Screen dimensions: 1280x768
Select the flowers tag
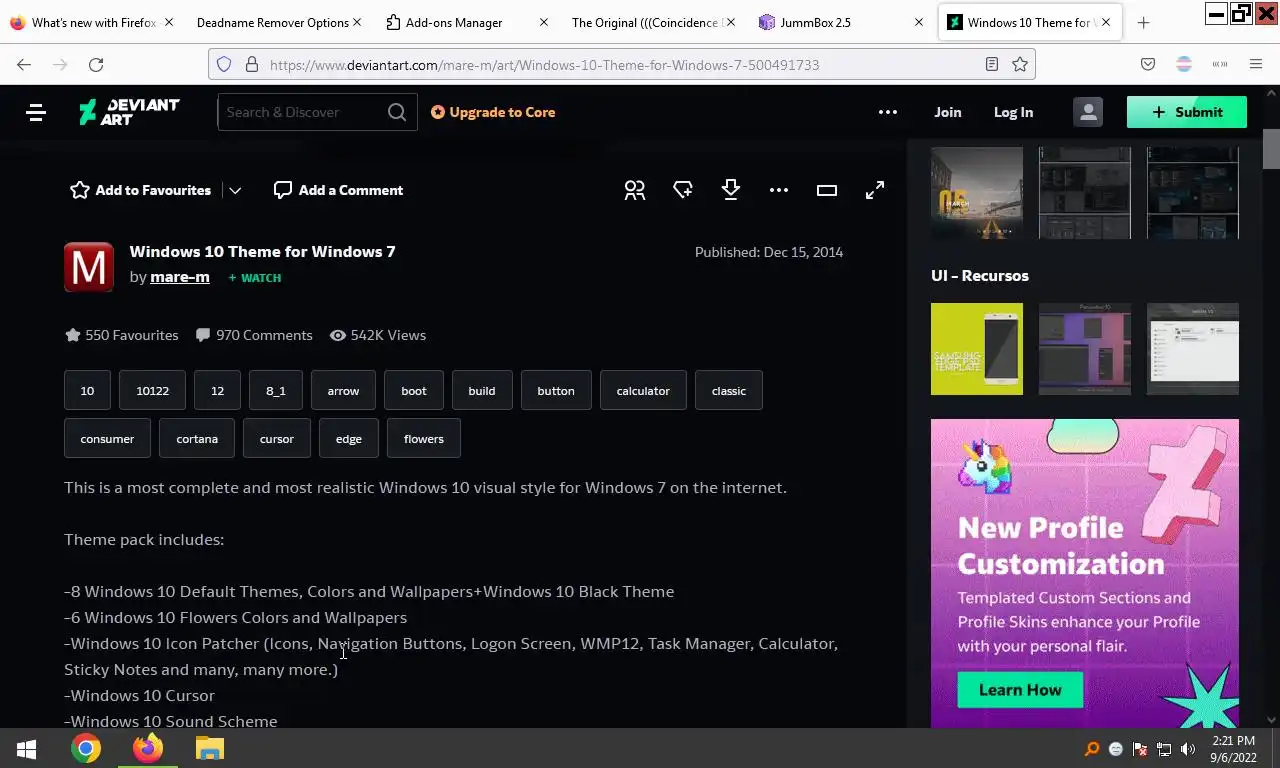tap(424, 439)
